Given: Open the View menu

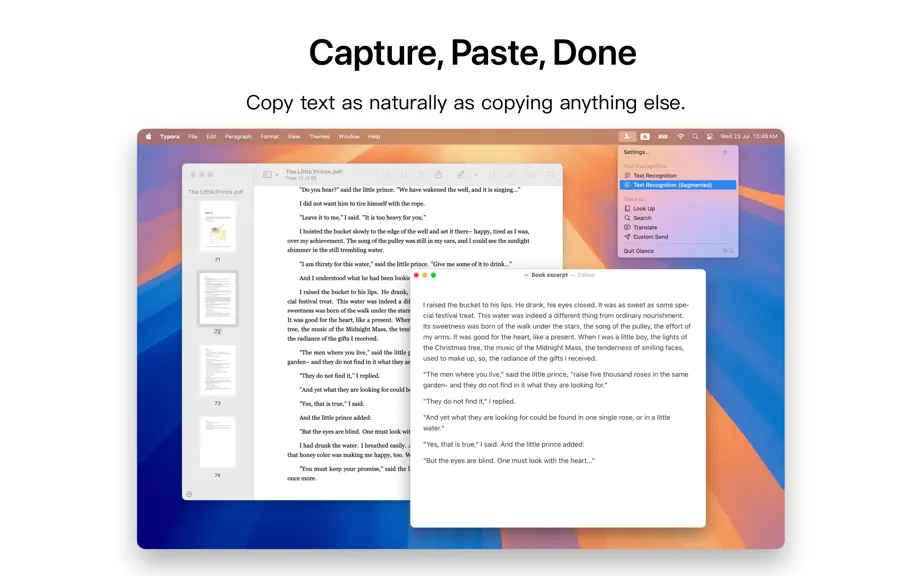Looking at the screenshot, I should tap(294, 136).
